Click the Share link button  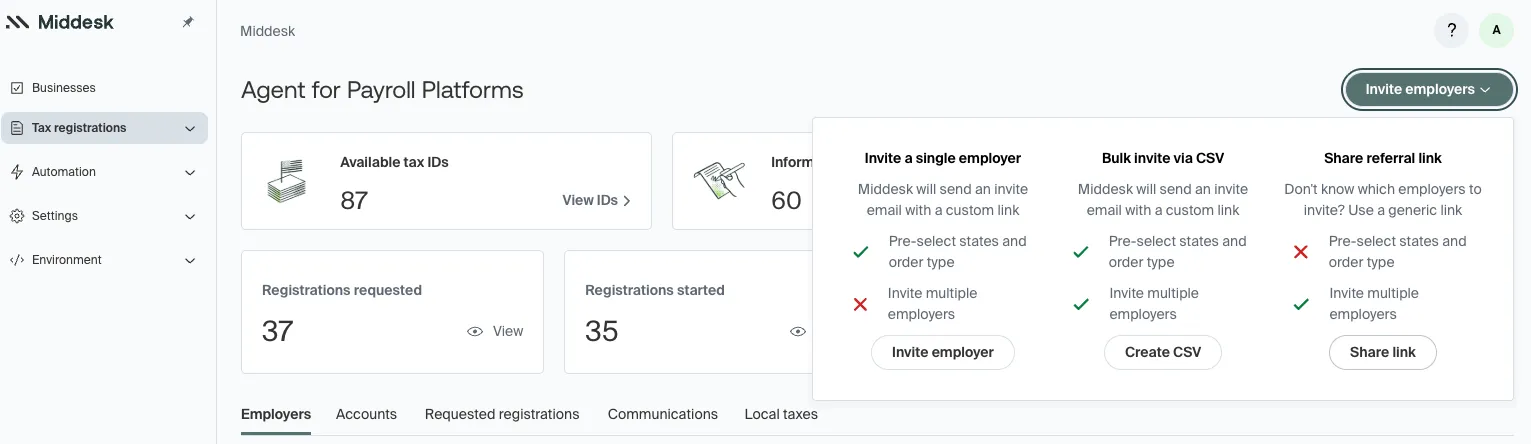(1383, 352)
